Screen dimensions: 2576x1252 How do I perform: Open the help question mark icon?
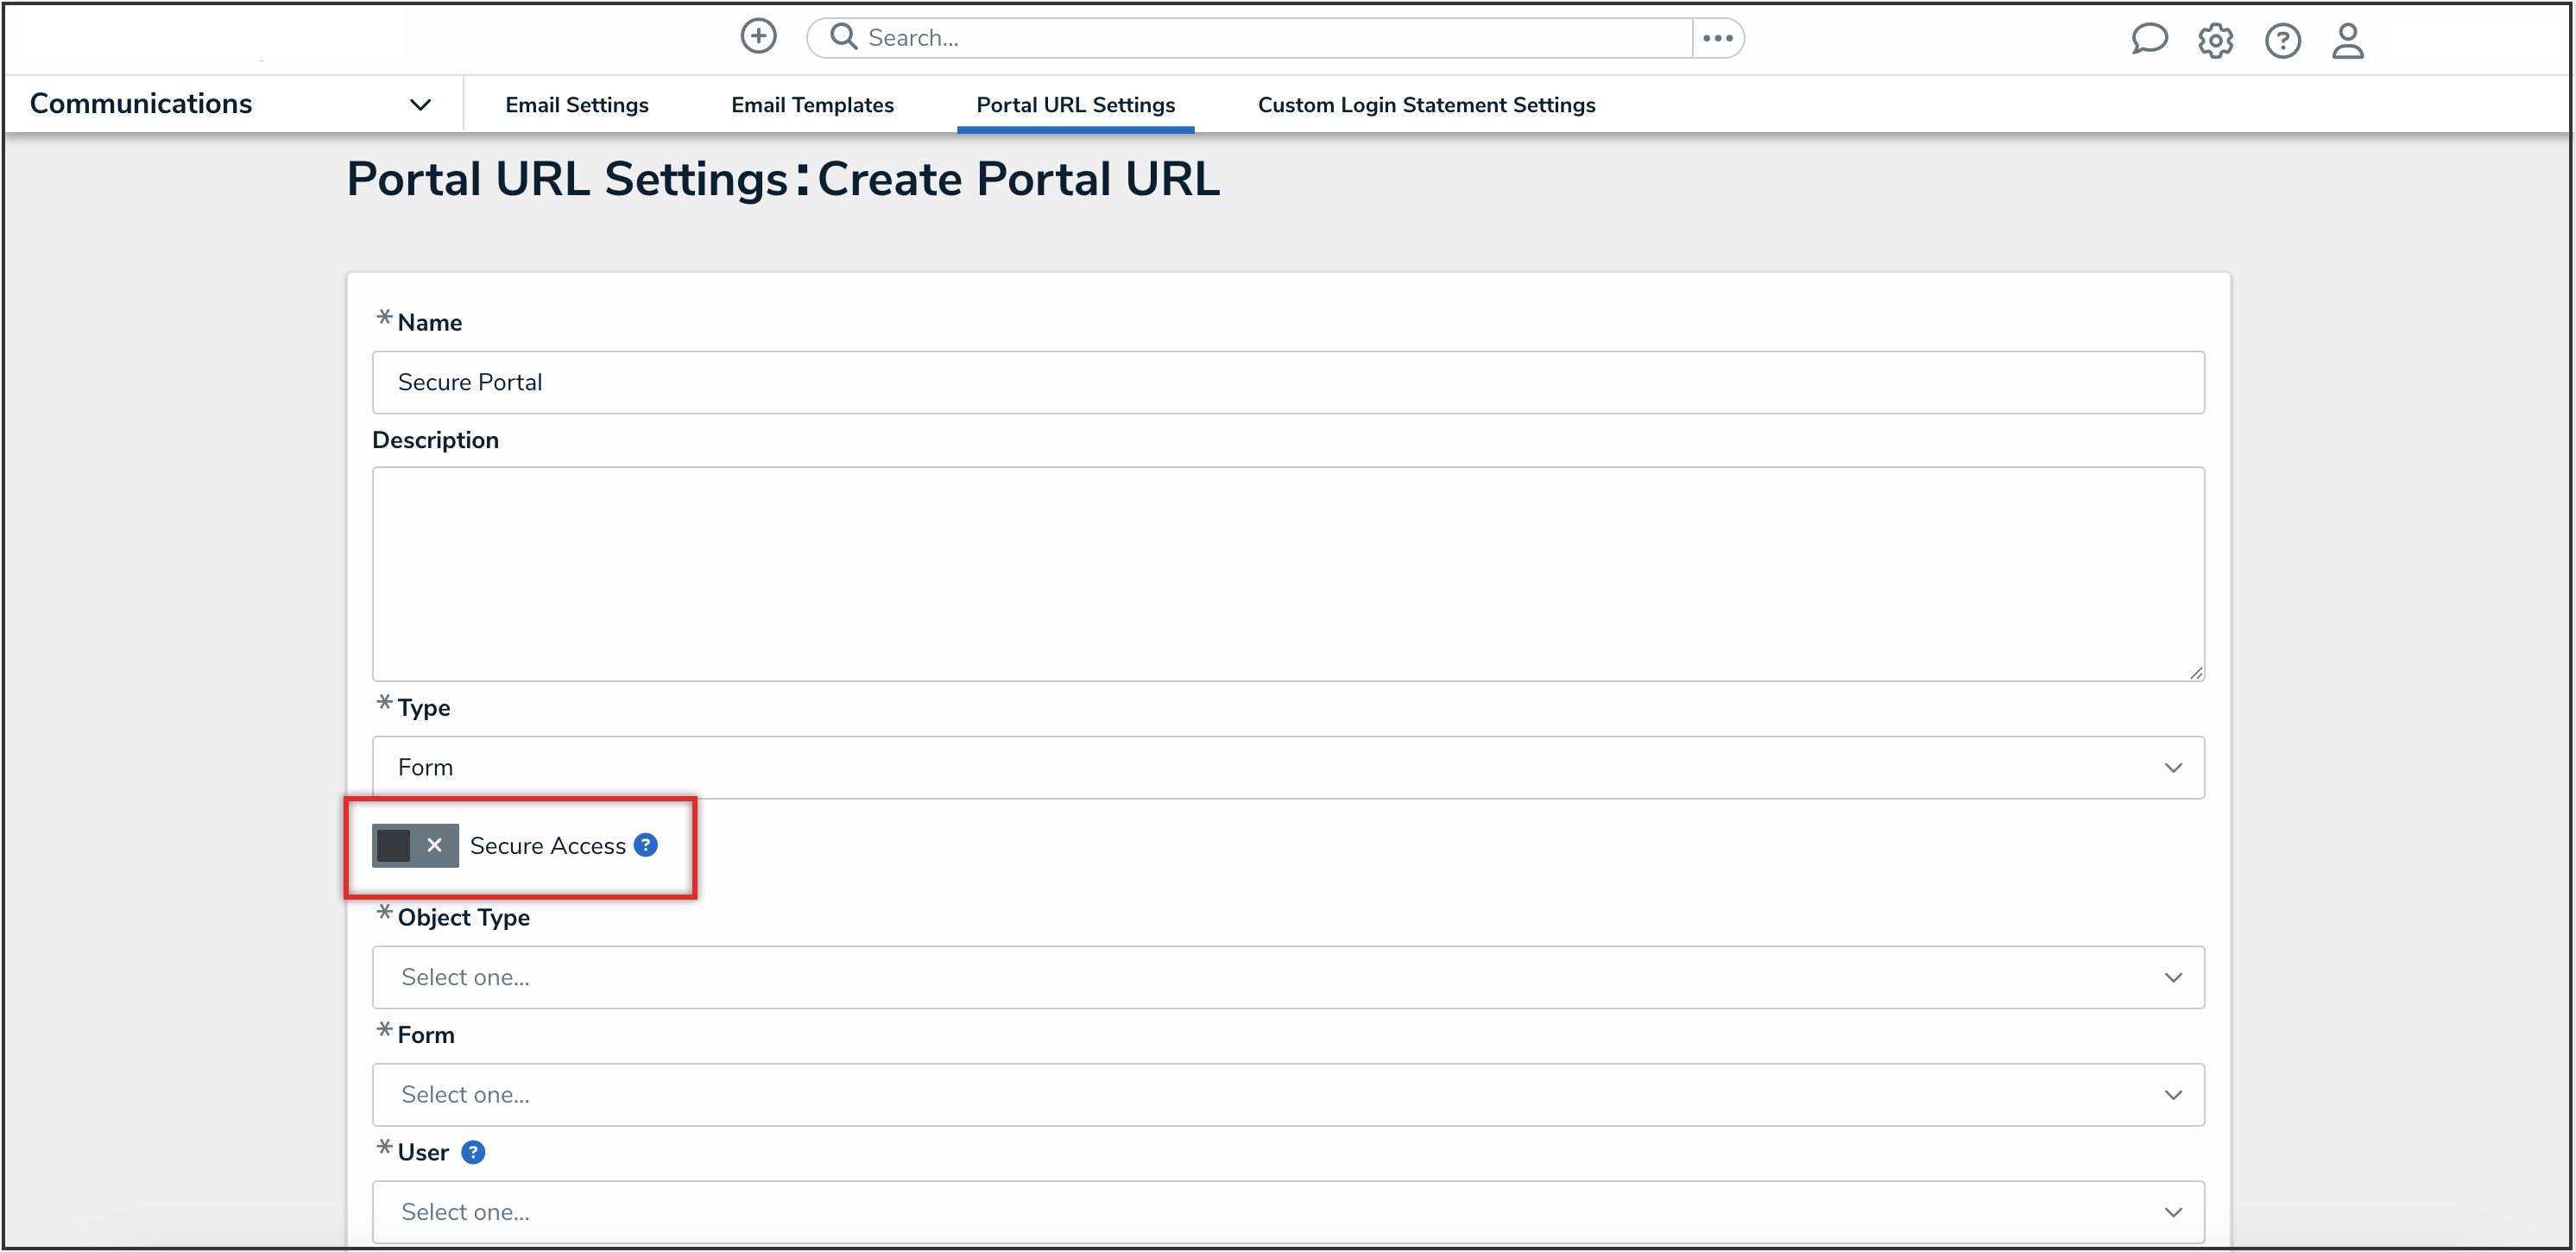coord(2282,41)
